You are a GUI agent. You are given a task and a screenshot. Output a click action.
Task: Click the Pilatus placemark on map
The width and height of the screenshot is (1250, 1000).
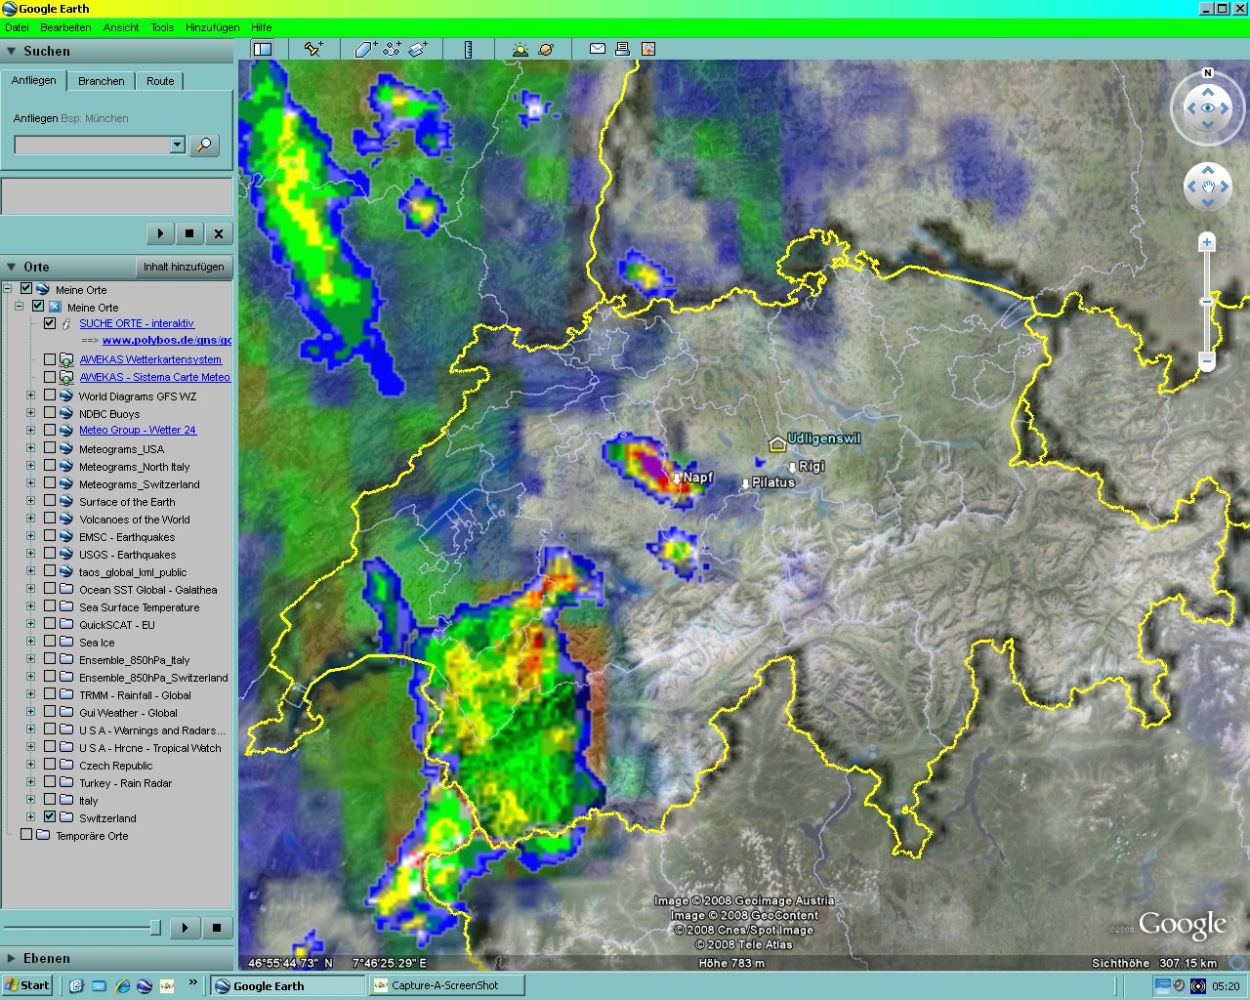745,484
